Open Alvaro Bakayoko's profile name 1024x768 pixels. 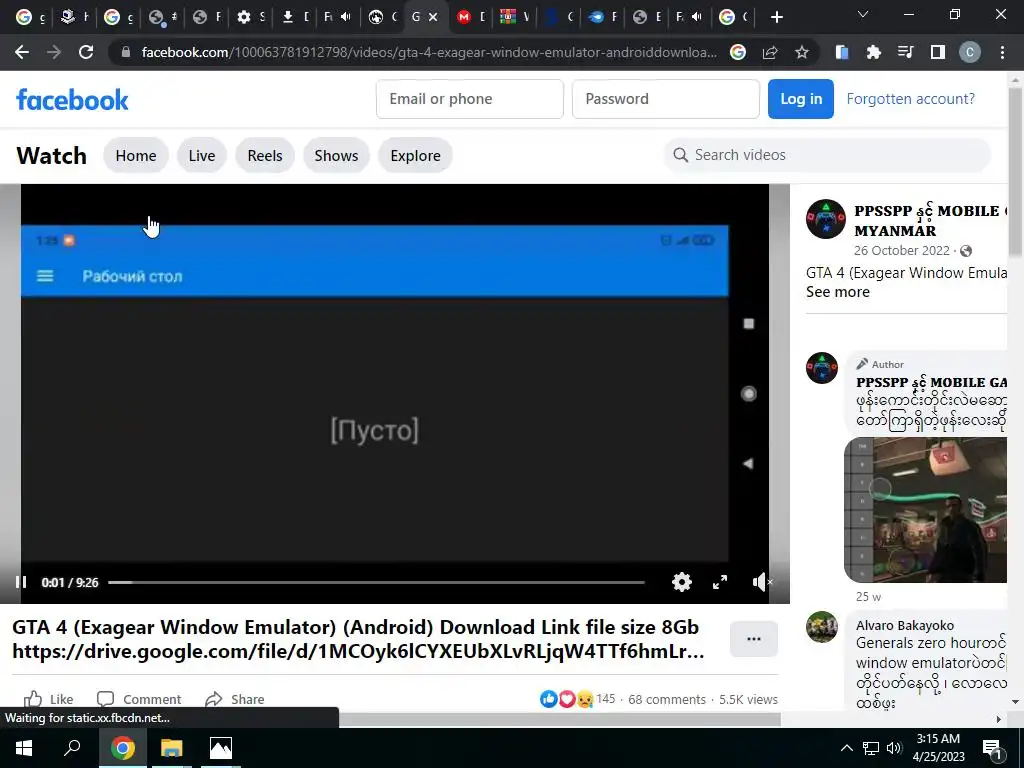tap(904, 626)
